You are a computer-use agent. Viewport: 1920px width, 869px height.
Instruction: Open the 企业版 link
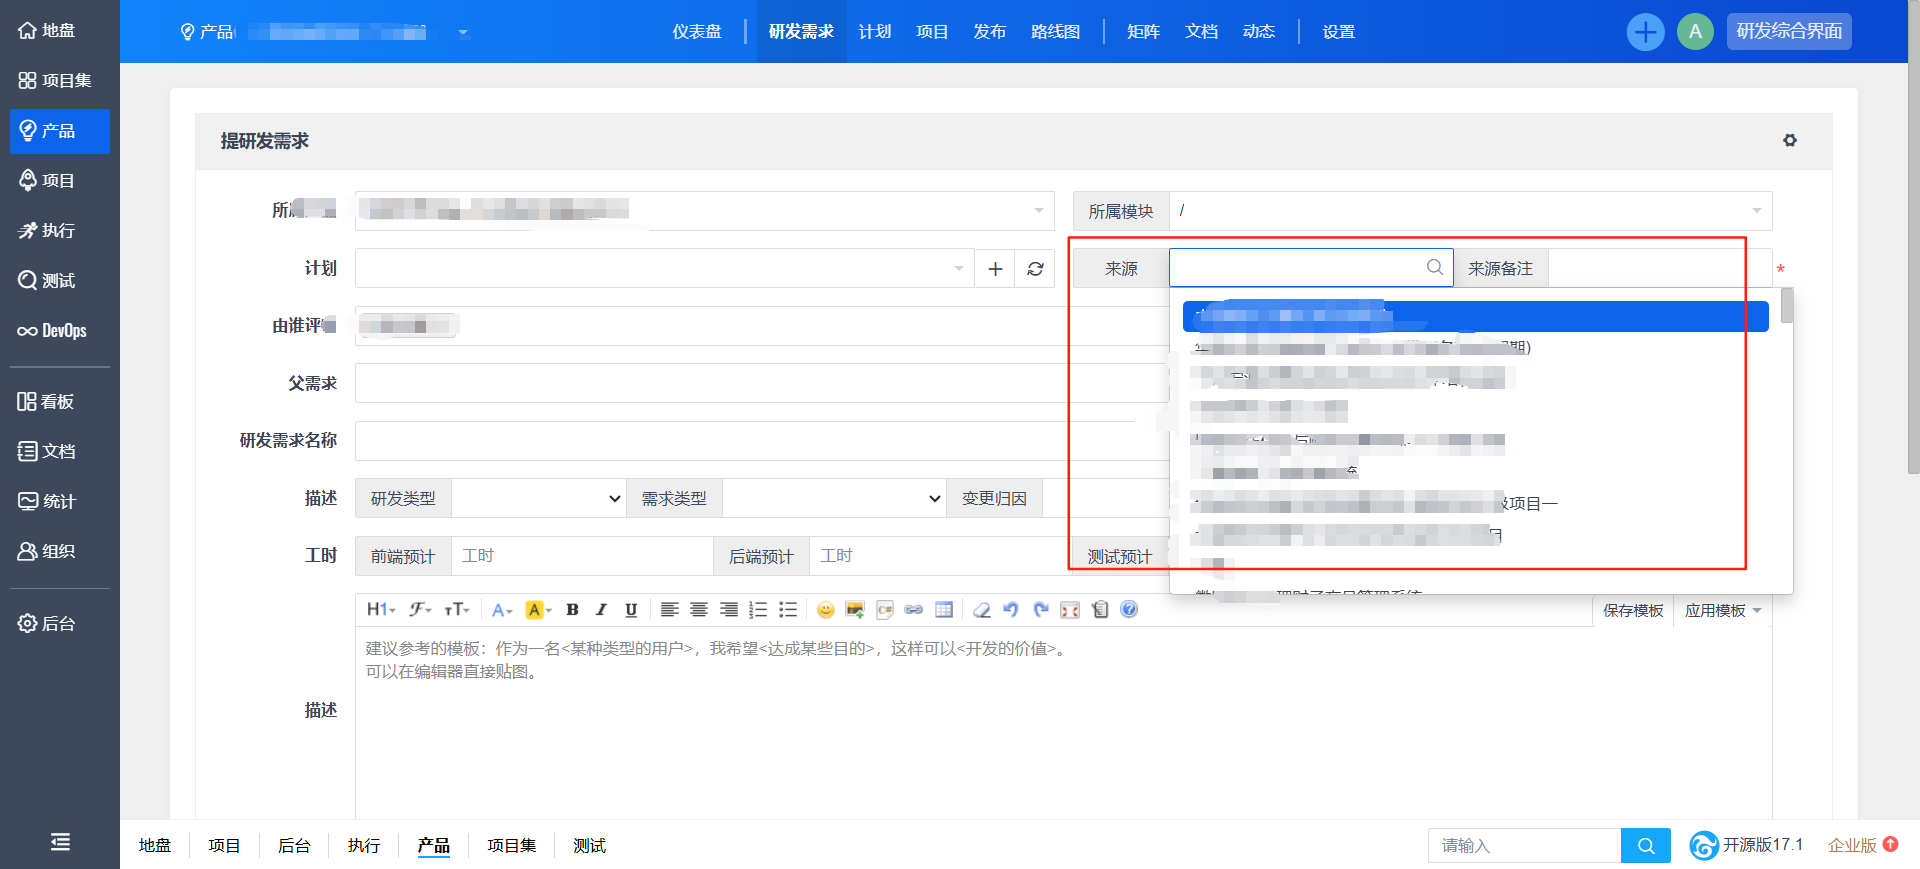pos(1863,846)
